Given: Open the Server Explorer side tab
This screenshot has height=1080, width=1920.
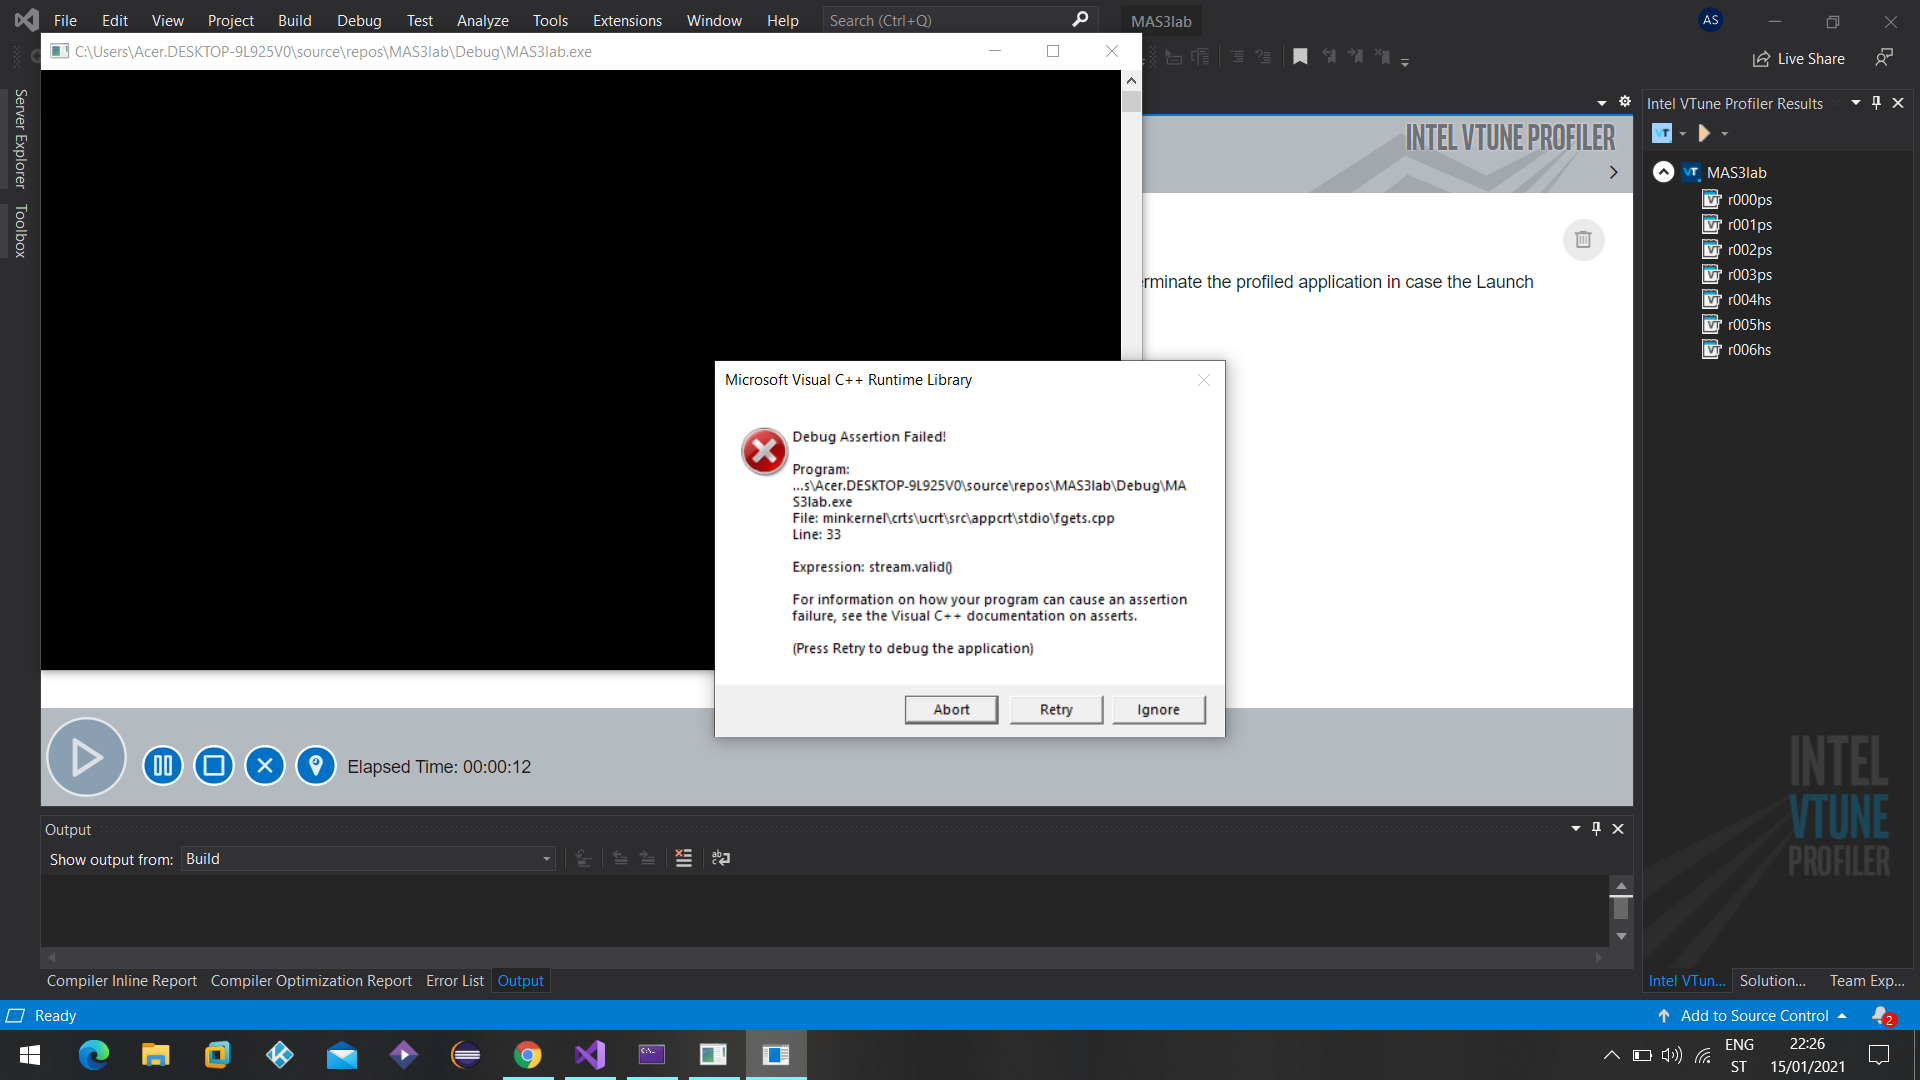Looking at the screenshot, I should click(20, 138).
